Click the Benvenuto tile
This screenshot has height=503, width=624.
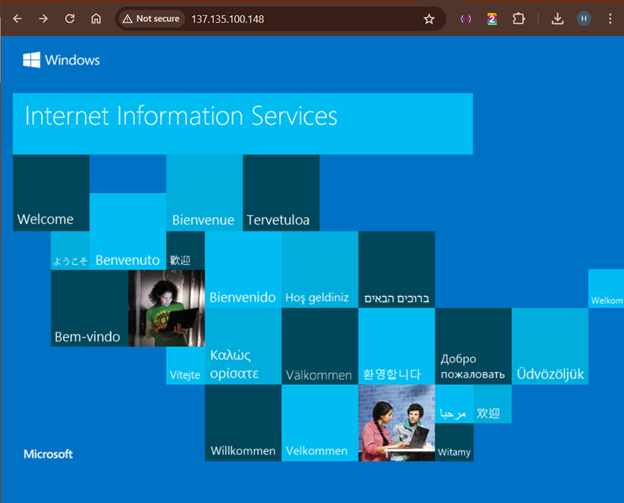[128, 231]
